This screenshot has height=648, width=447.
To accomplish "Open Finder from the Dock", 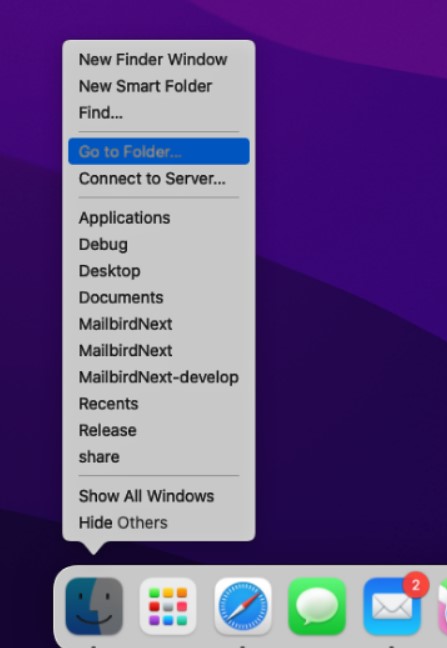I will tap(94, 606).
